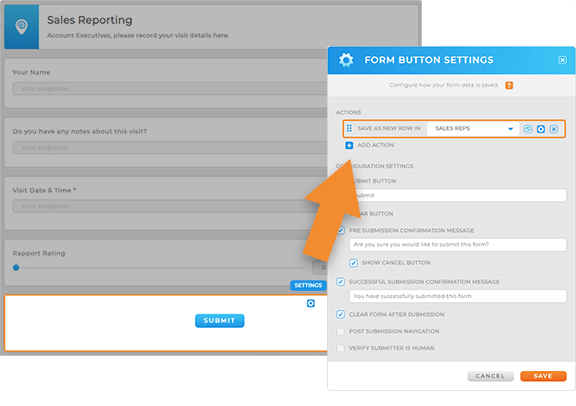Viewport: 576px width, 406px height.
Task: Click the Sales Reporting location pin icon
Action: point(22,27)
